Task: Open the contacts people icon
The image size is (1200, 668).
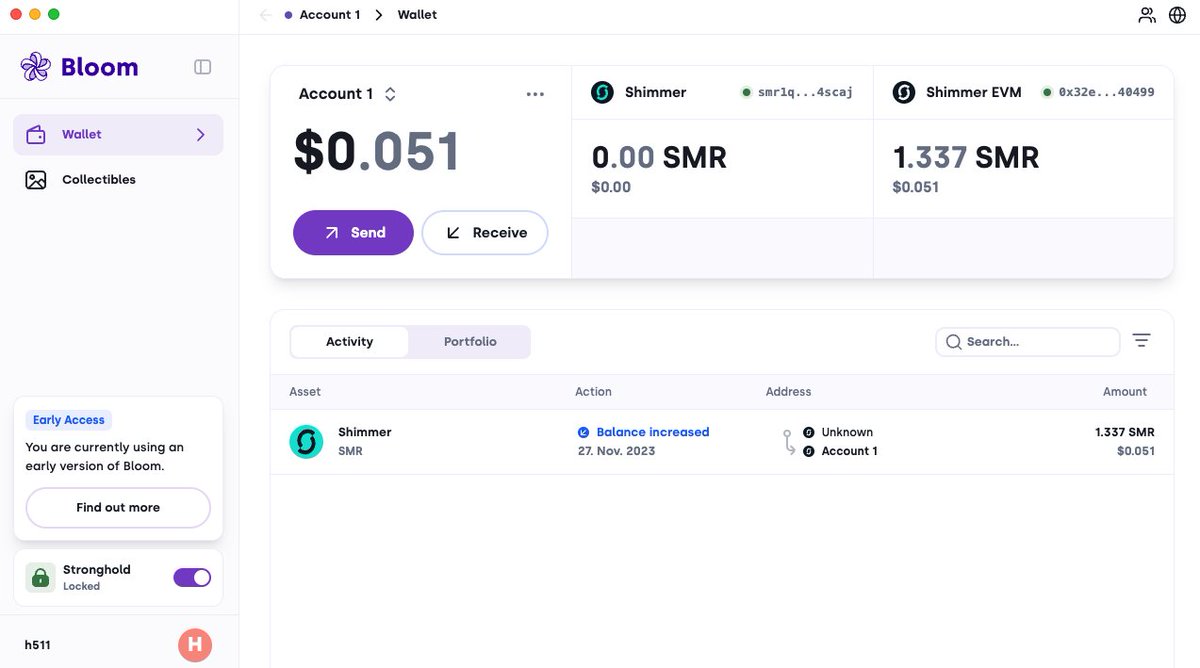Action: click(1146, 15)
